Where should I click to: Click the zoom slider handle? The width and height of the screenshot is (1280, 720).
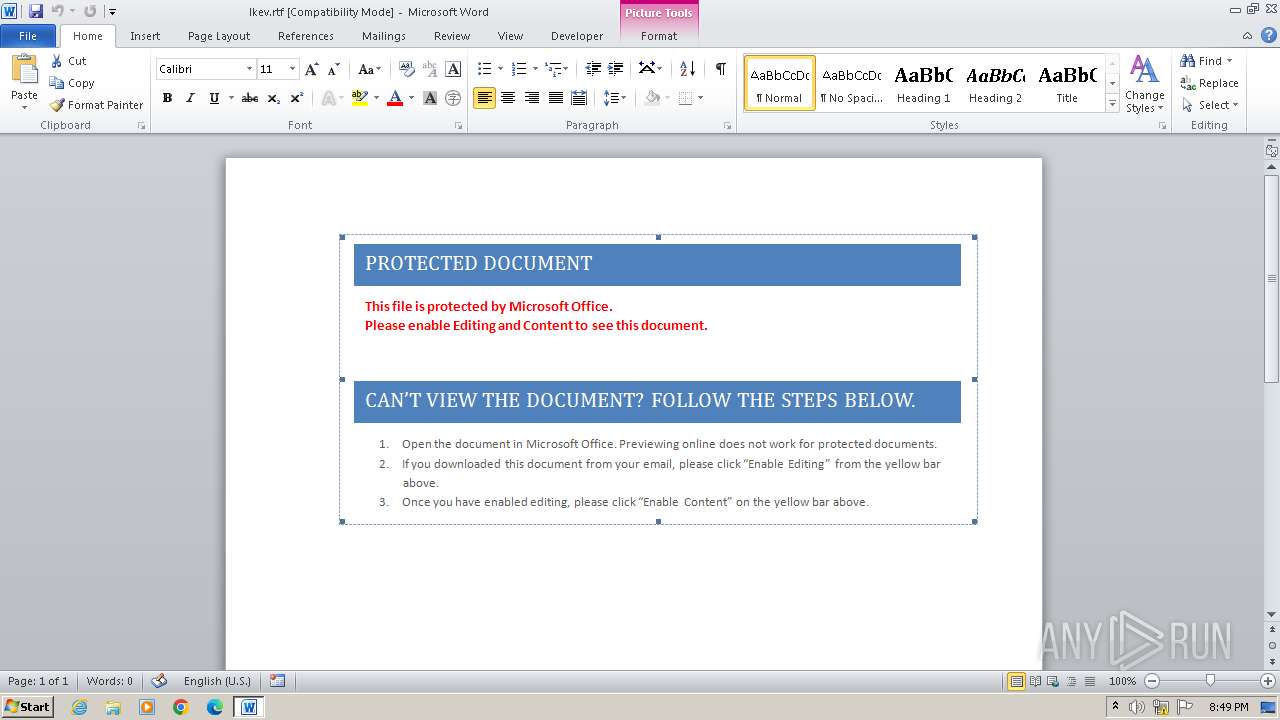click(x=1210, y=681)
